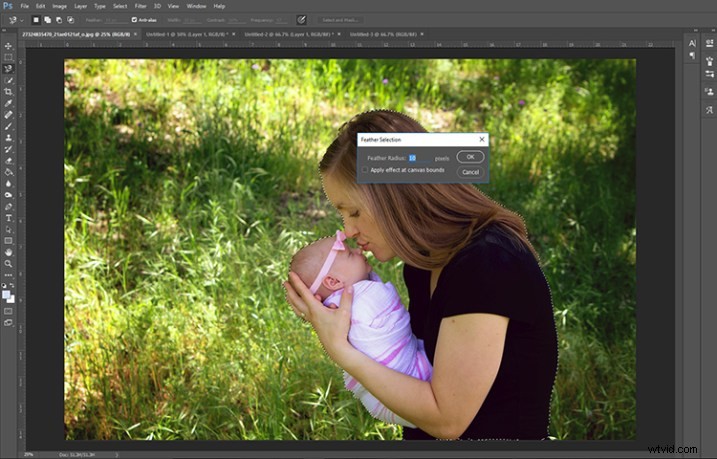Open the Help menu
This screenshot has width=717, height=459.
pos(219,6)
